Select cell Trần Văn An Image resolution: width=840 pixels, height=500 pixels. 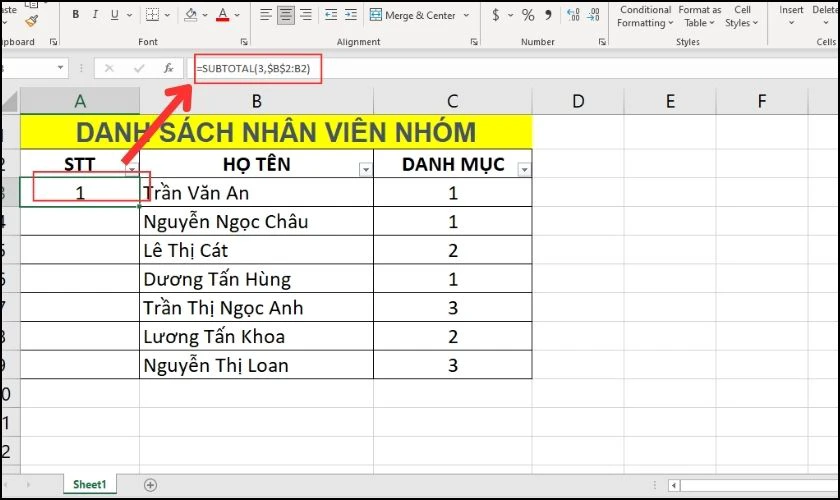coord(256,192)
